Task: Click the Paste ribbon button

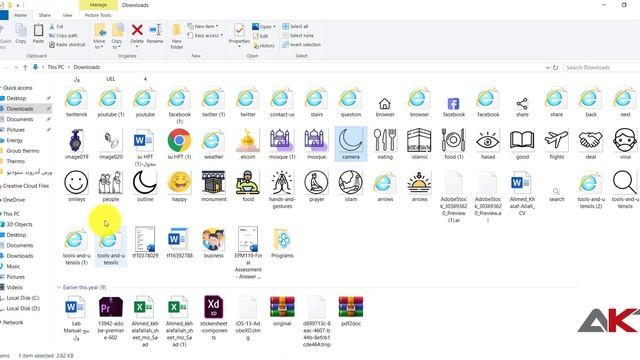Action: 38,33
